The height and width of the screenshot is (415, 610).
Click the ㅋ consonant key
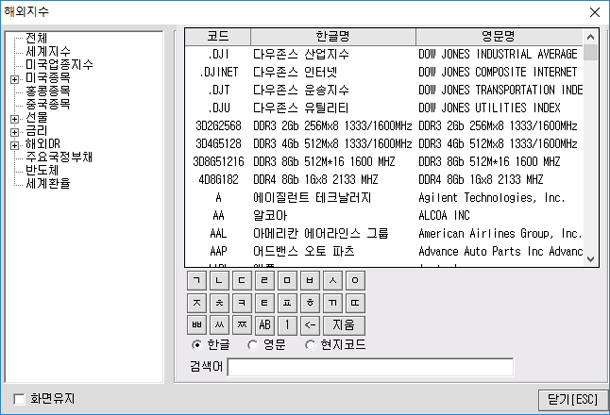(x=242, y=303)
